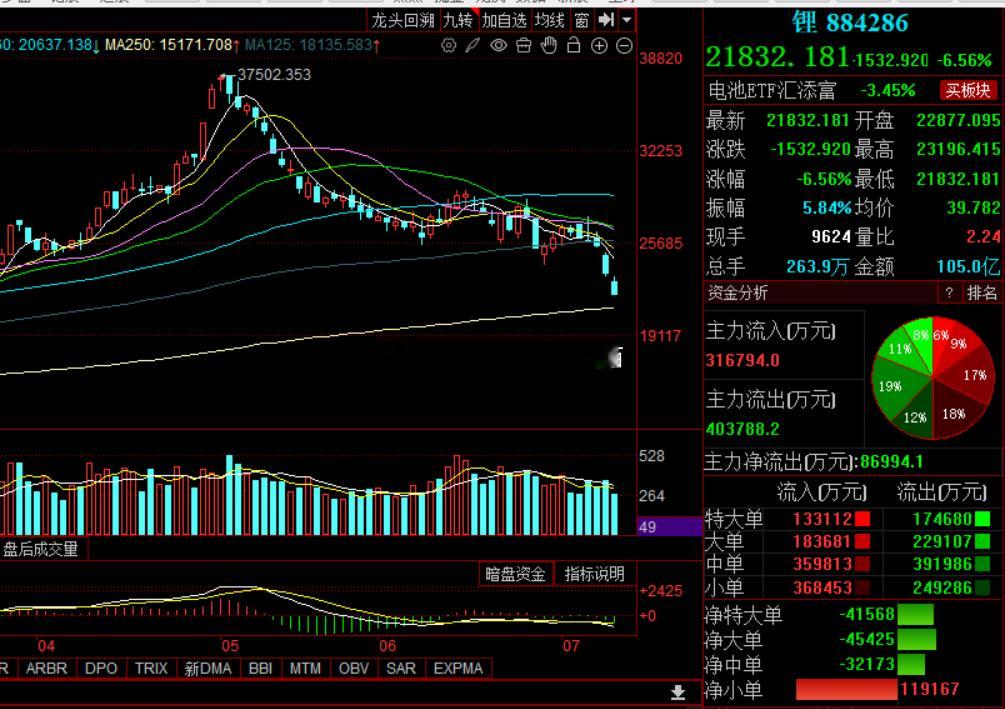Click the purple 49 volume axis marker
Image resolution: width=1005 pixels, height=709 pixels.
coord(670,527)
